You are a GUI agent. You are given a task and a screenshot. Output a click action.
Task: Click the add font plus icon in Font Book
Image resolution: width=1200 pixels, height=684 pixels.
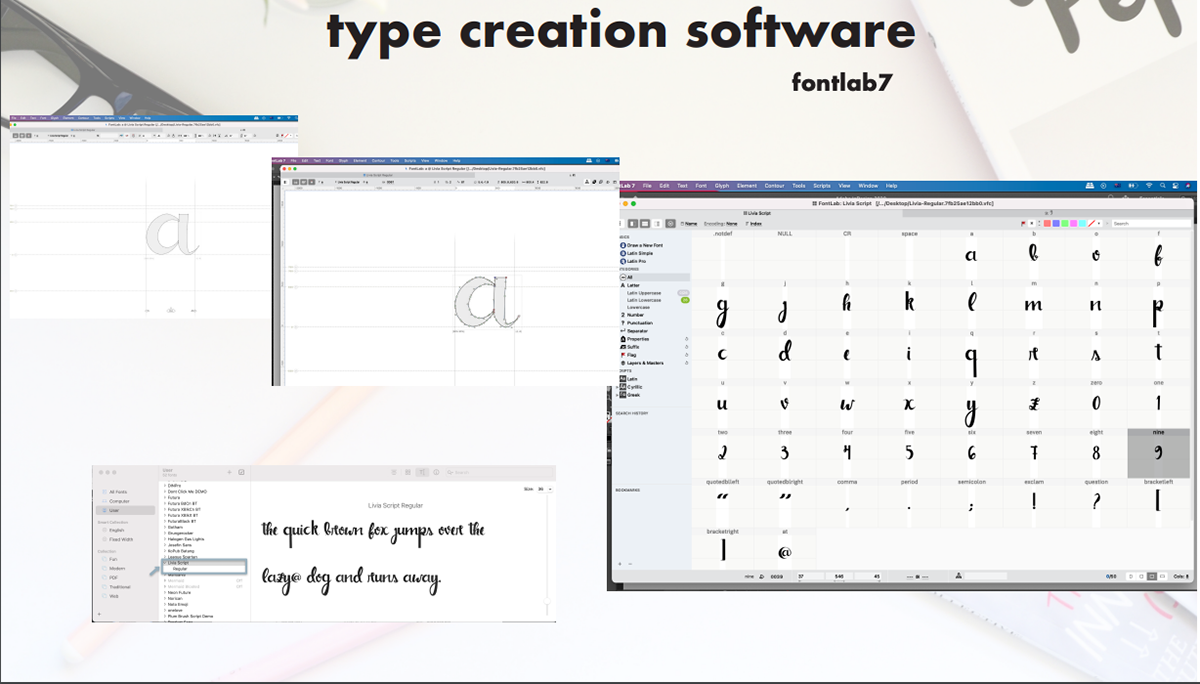229,472
